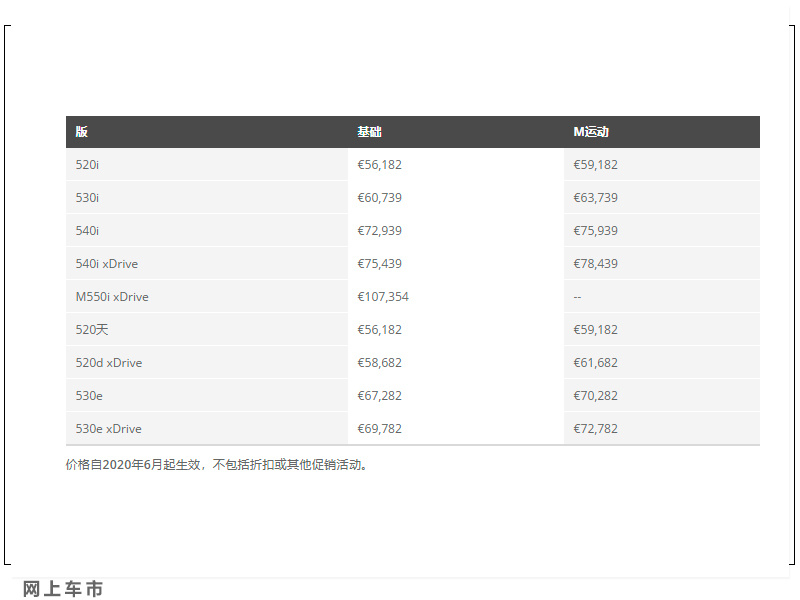Click the €107,354 base price
The image size is (800, 600).
383,297
